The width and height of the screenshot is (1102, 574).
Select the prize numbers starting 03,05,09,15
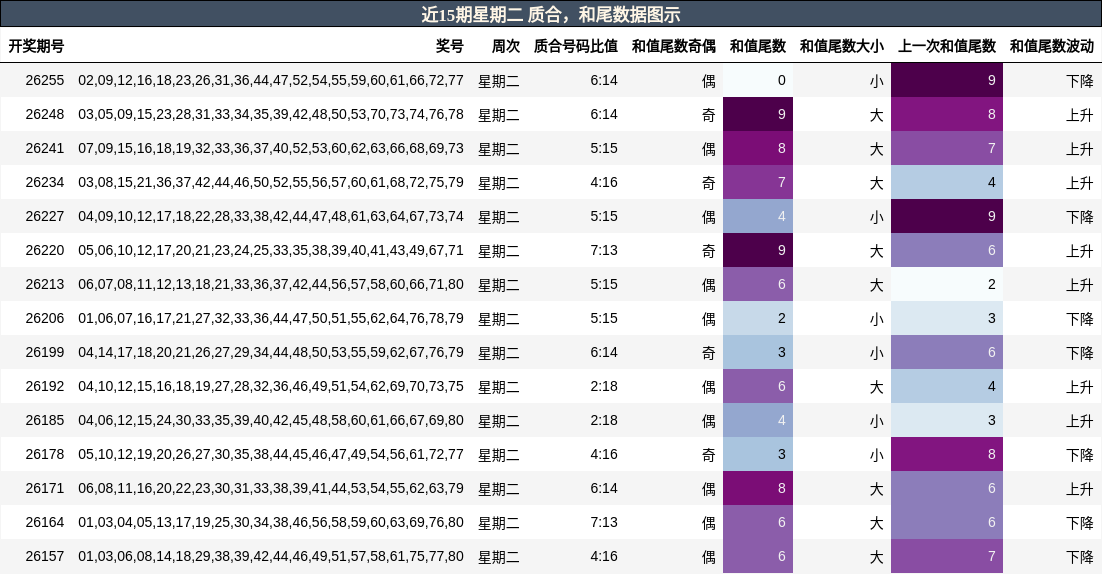click(271, 115)
